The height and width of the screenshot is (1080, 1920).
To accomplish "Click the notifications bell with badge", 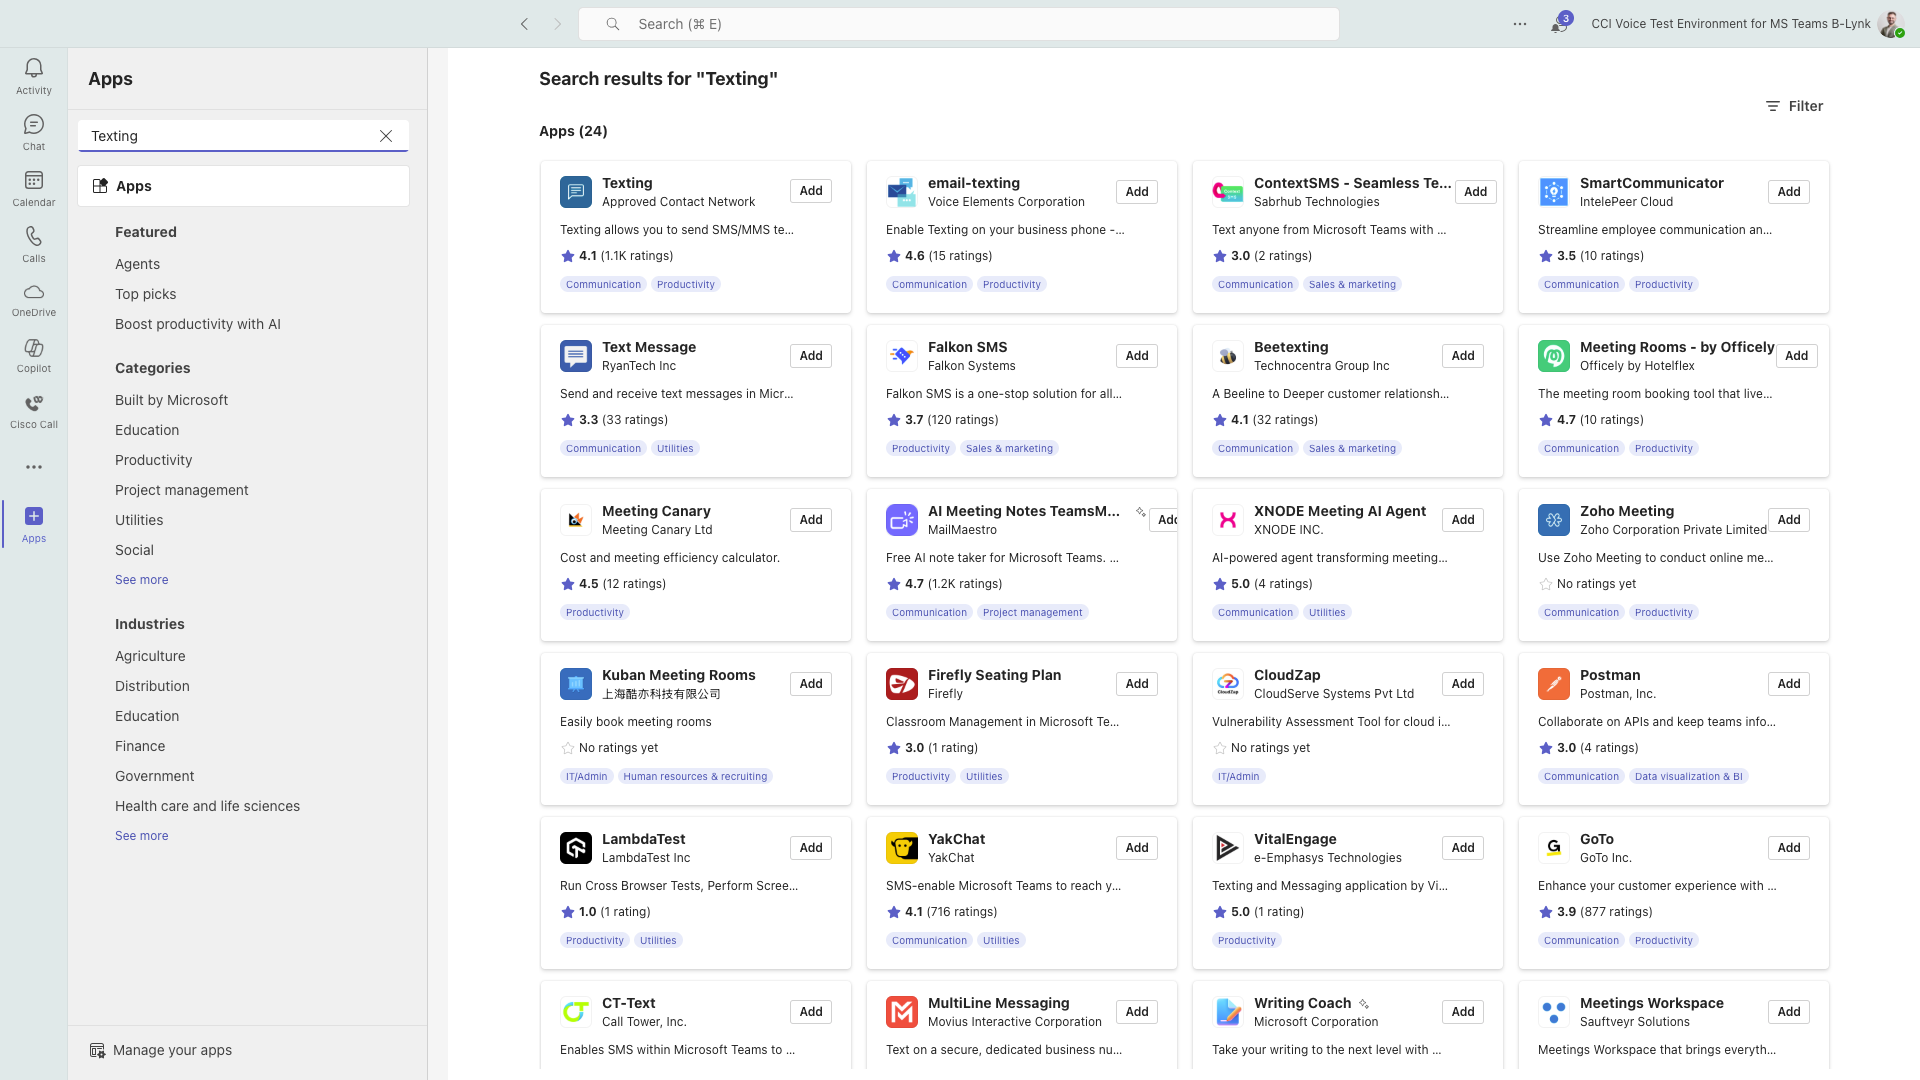I will tap(1559, 25).
